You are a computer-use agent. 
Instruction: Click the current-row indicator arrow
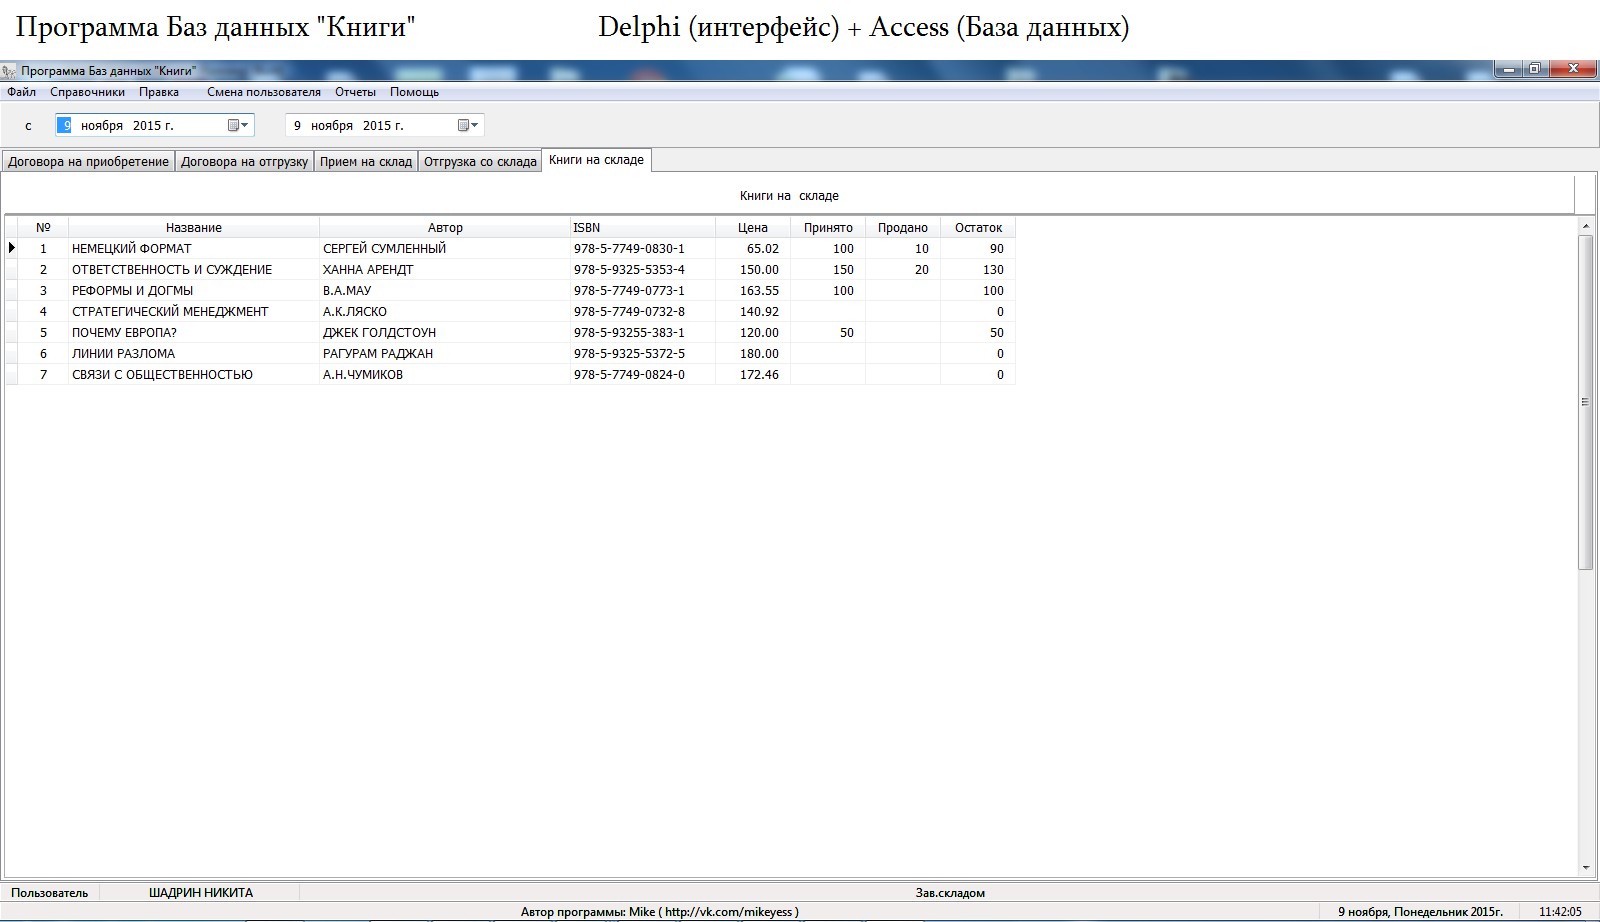coord(11,248)
